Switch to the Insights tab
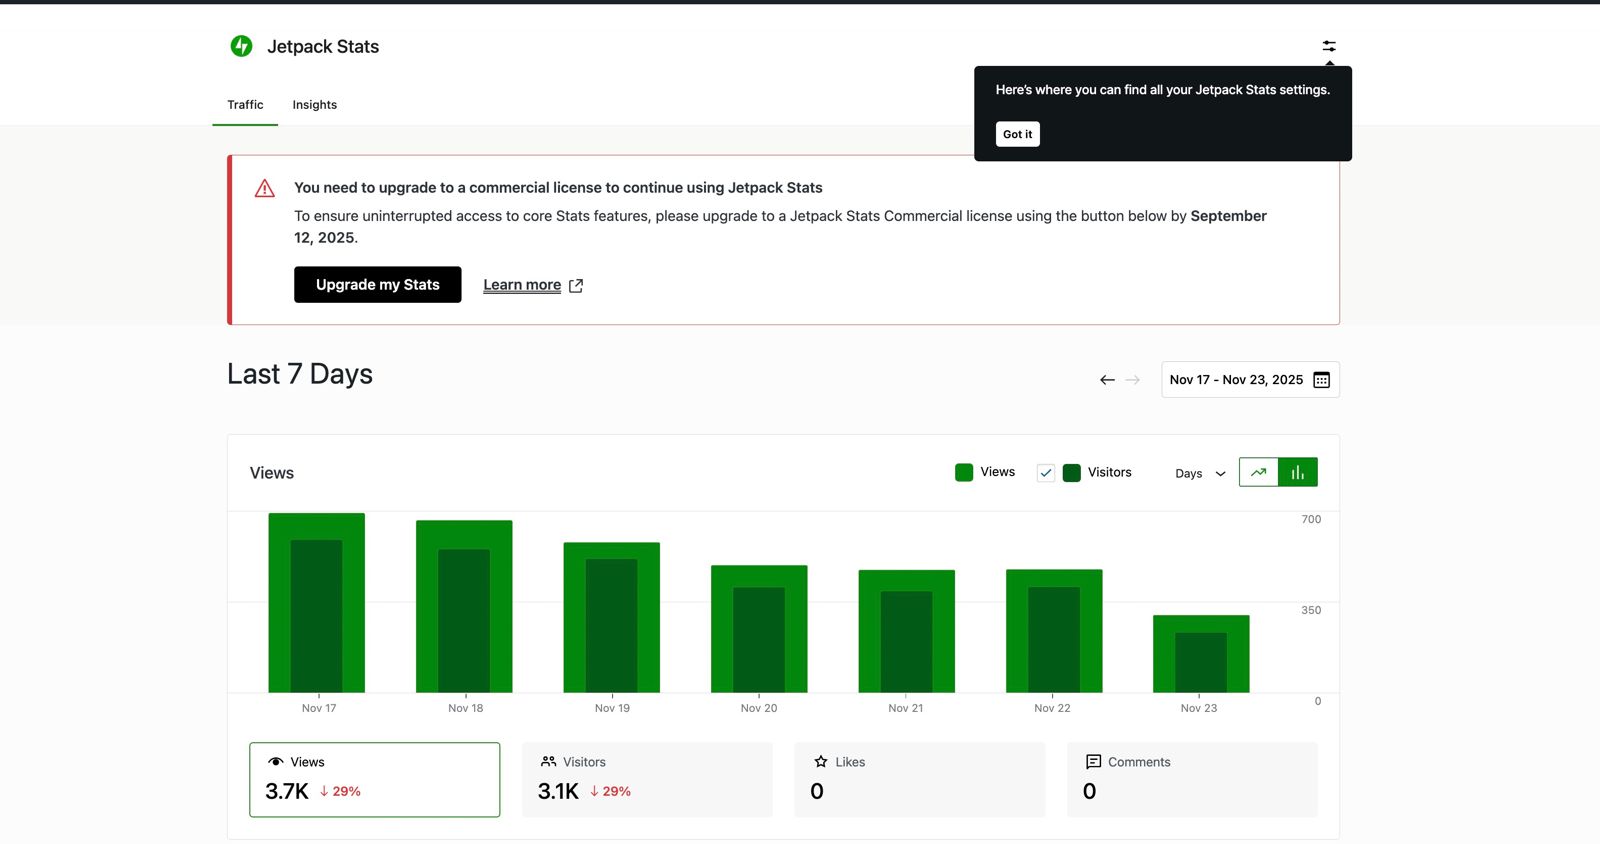The height and width of the screenshot is (844, 1600). [314, 105]
